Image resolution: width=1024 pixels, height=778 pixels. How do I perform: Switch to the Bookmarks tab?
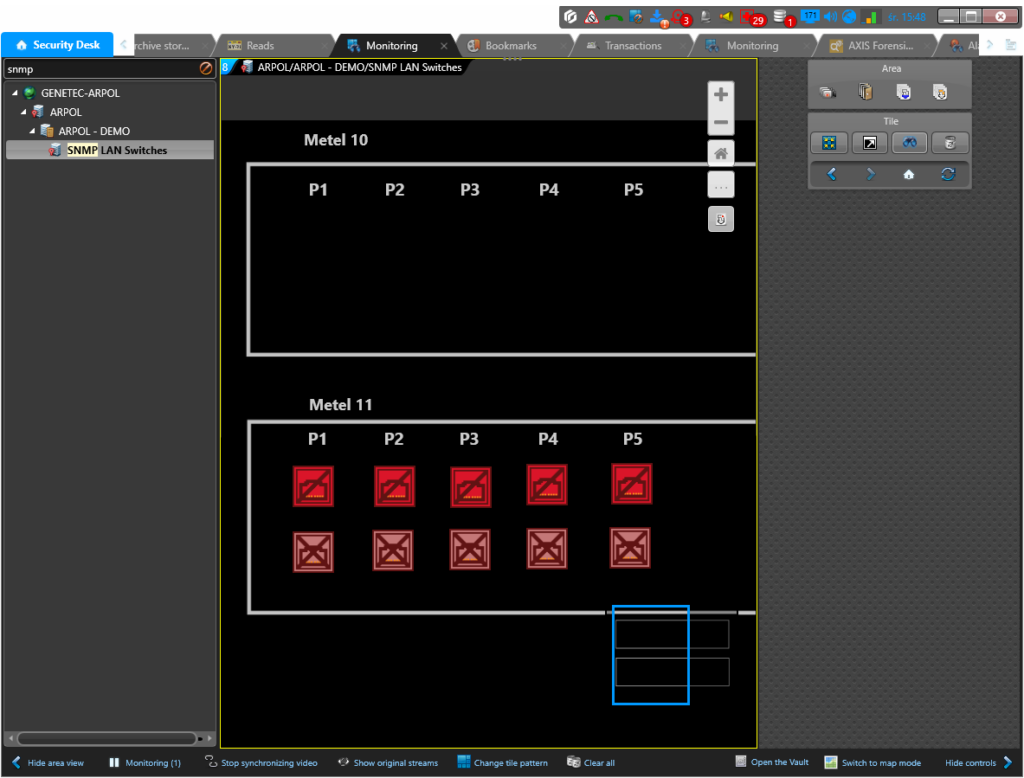[x=510, y=46]
